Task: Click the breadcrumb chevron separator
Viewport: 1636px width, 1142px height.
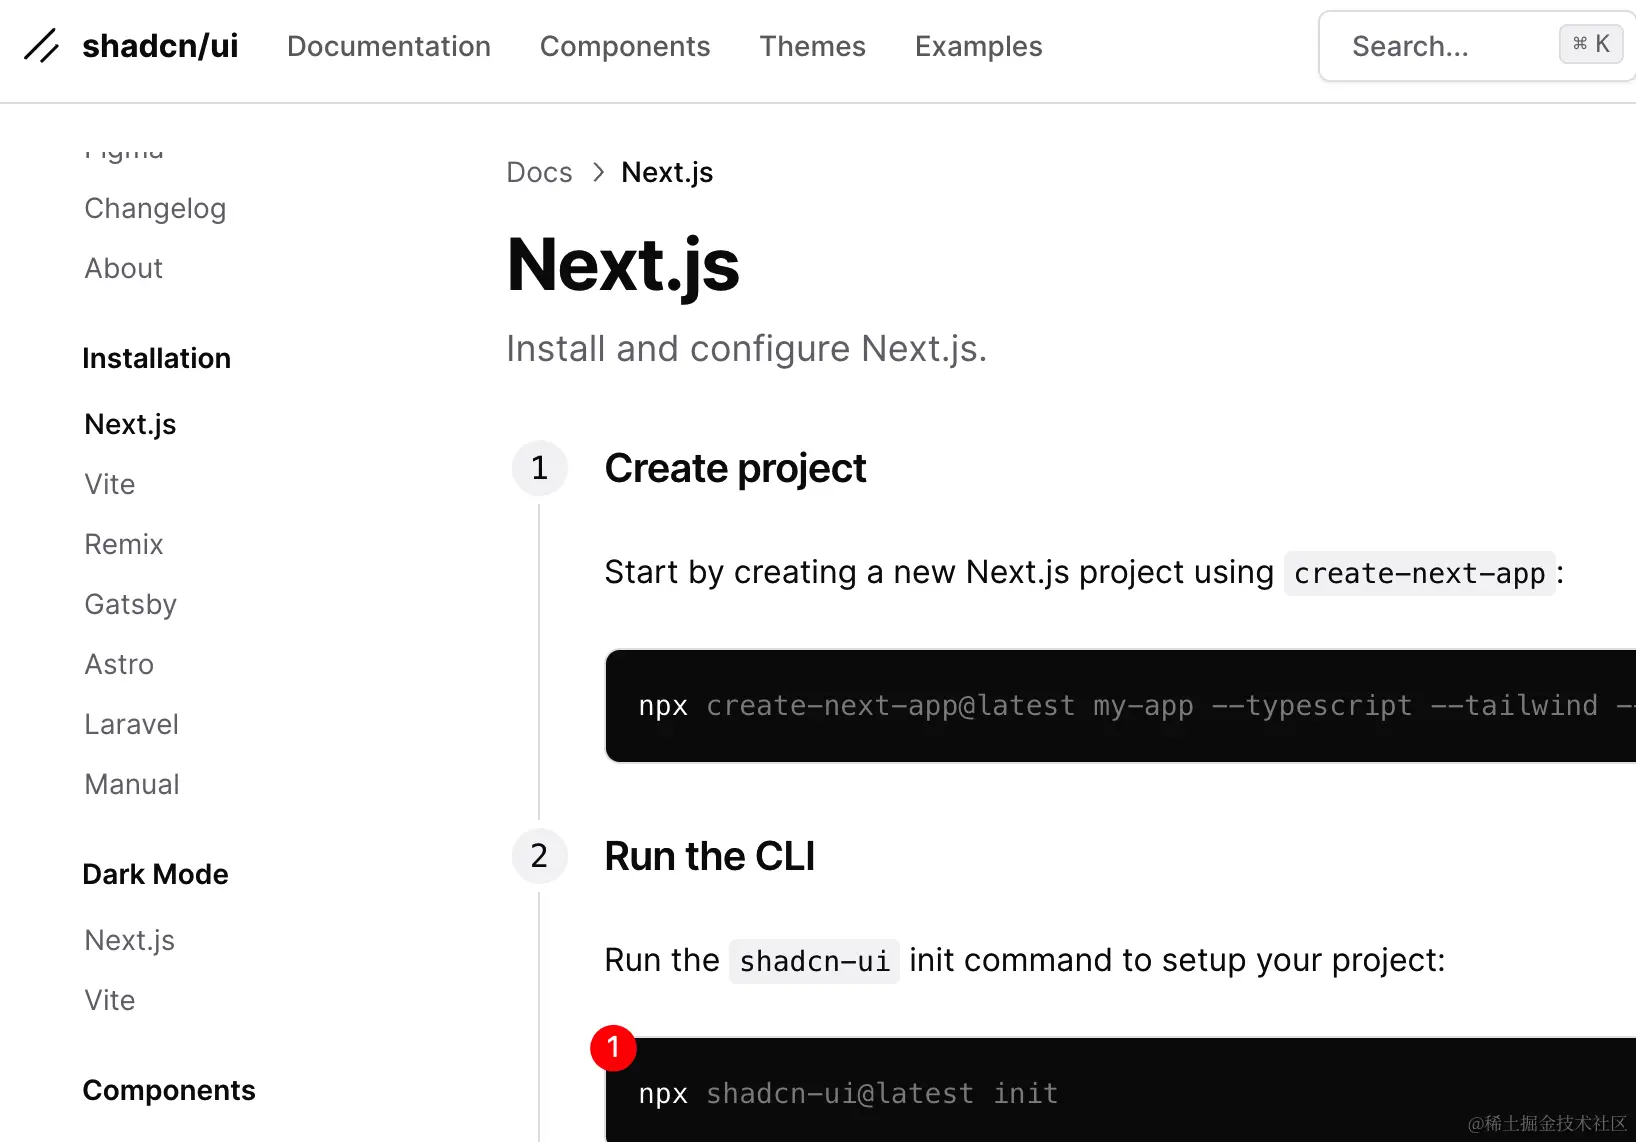Action: (598, 172)
